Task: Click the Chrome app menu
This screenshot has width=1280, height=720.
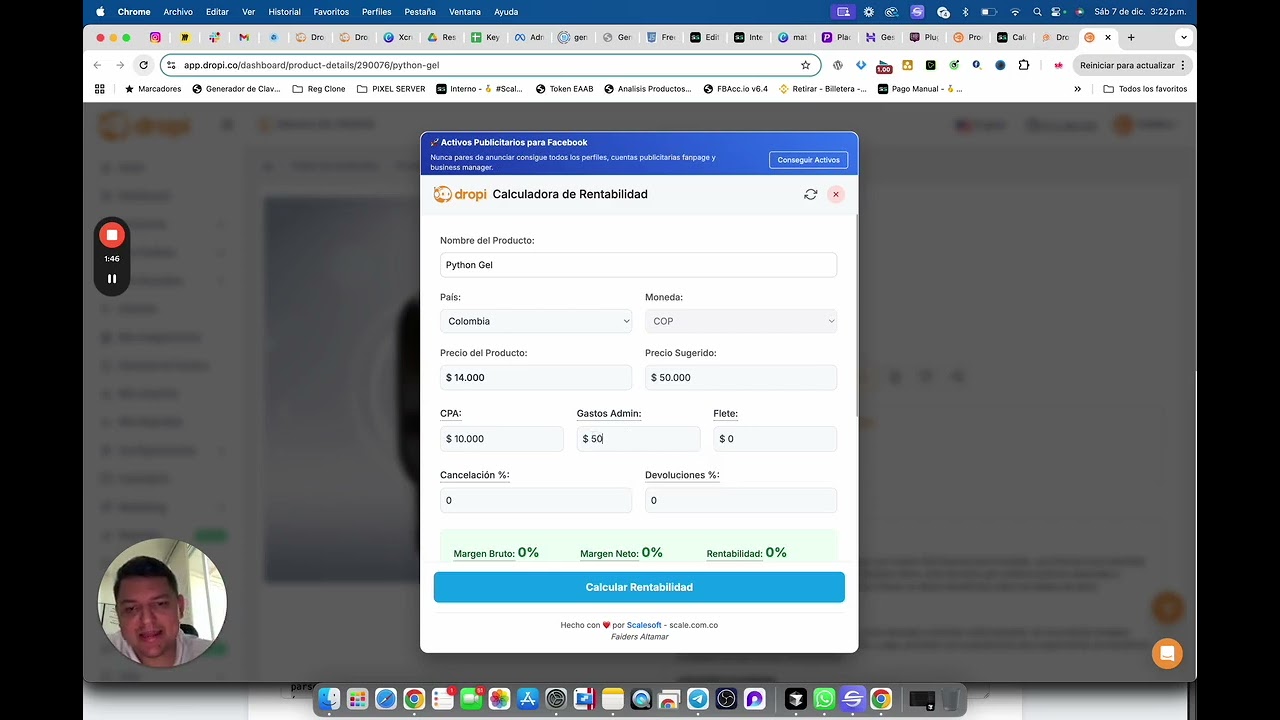Action: point(134,12)
